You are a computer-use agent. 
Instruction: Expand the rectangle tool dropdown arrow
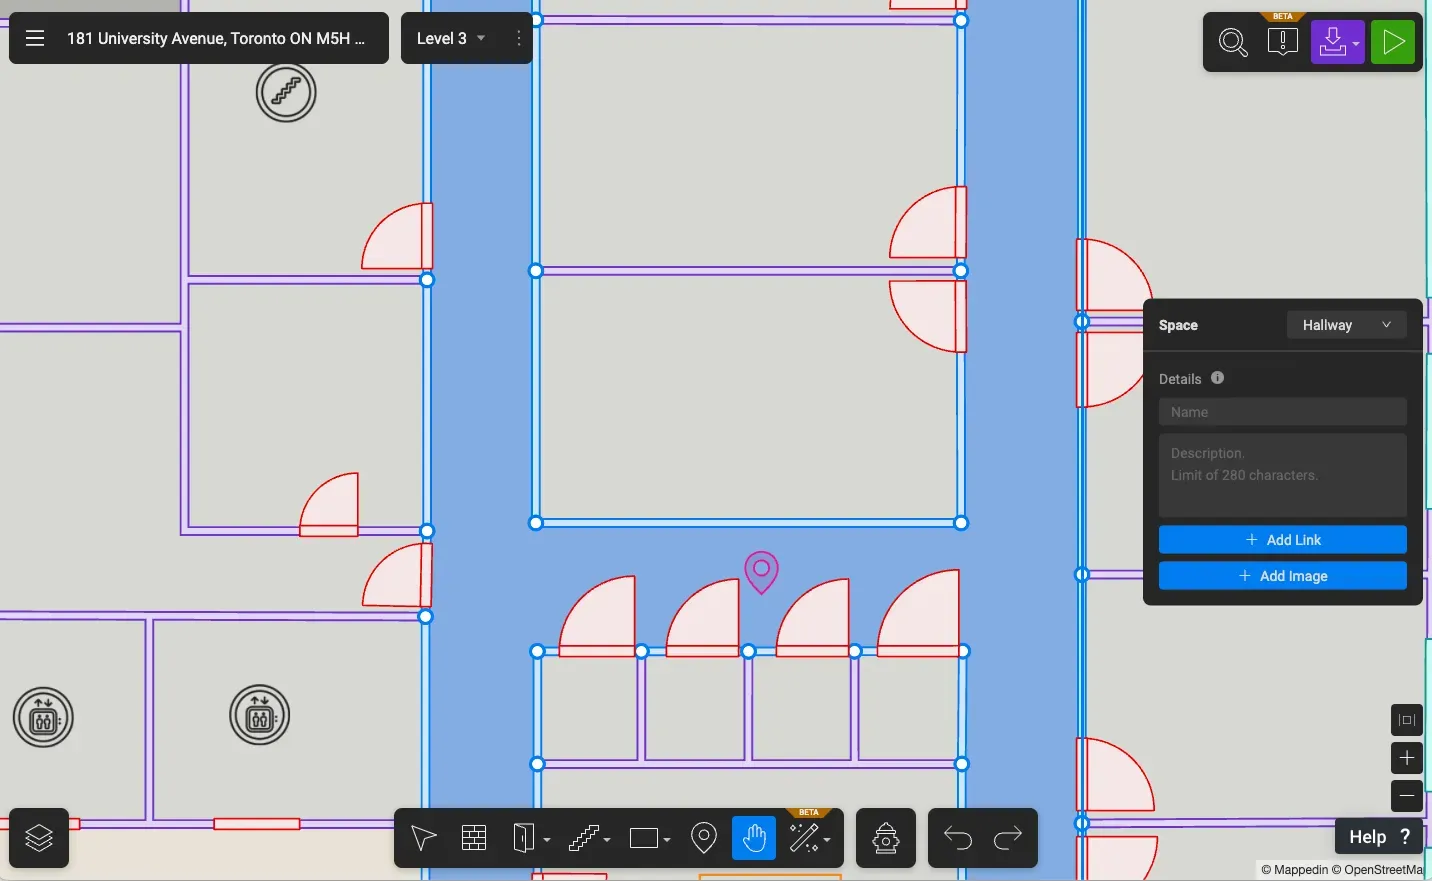(x=667, y=840)
